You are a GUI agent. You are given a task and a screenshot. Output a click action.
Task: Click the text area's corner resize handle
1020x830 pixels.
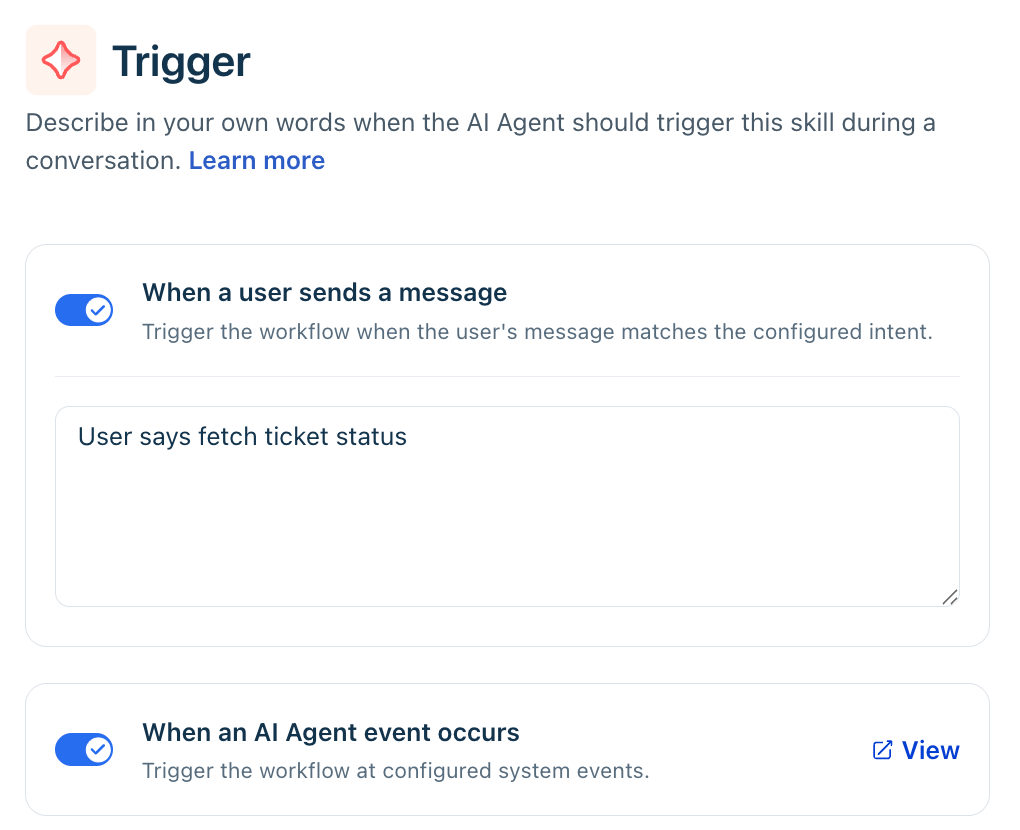pyautogui.click(x=950, y=596)
